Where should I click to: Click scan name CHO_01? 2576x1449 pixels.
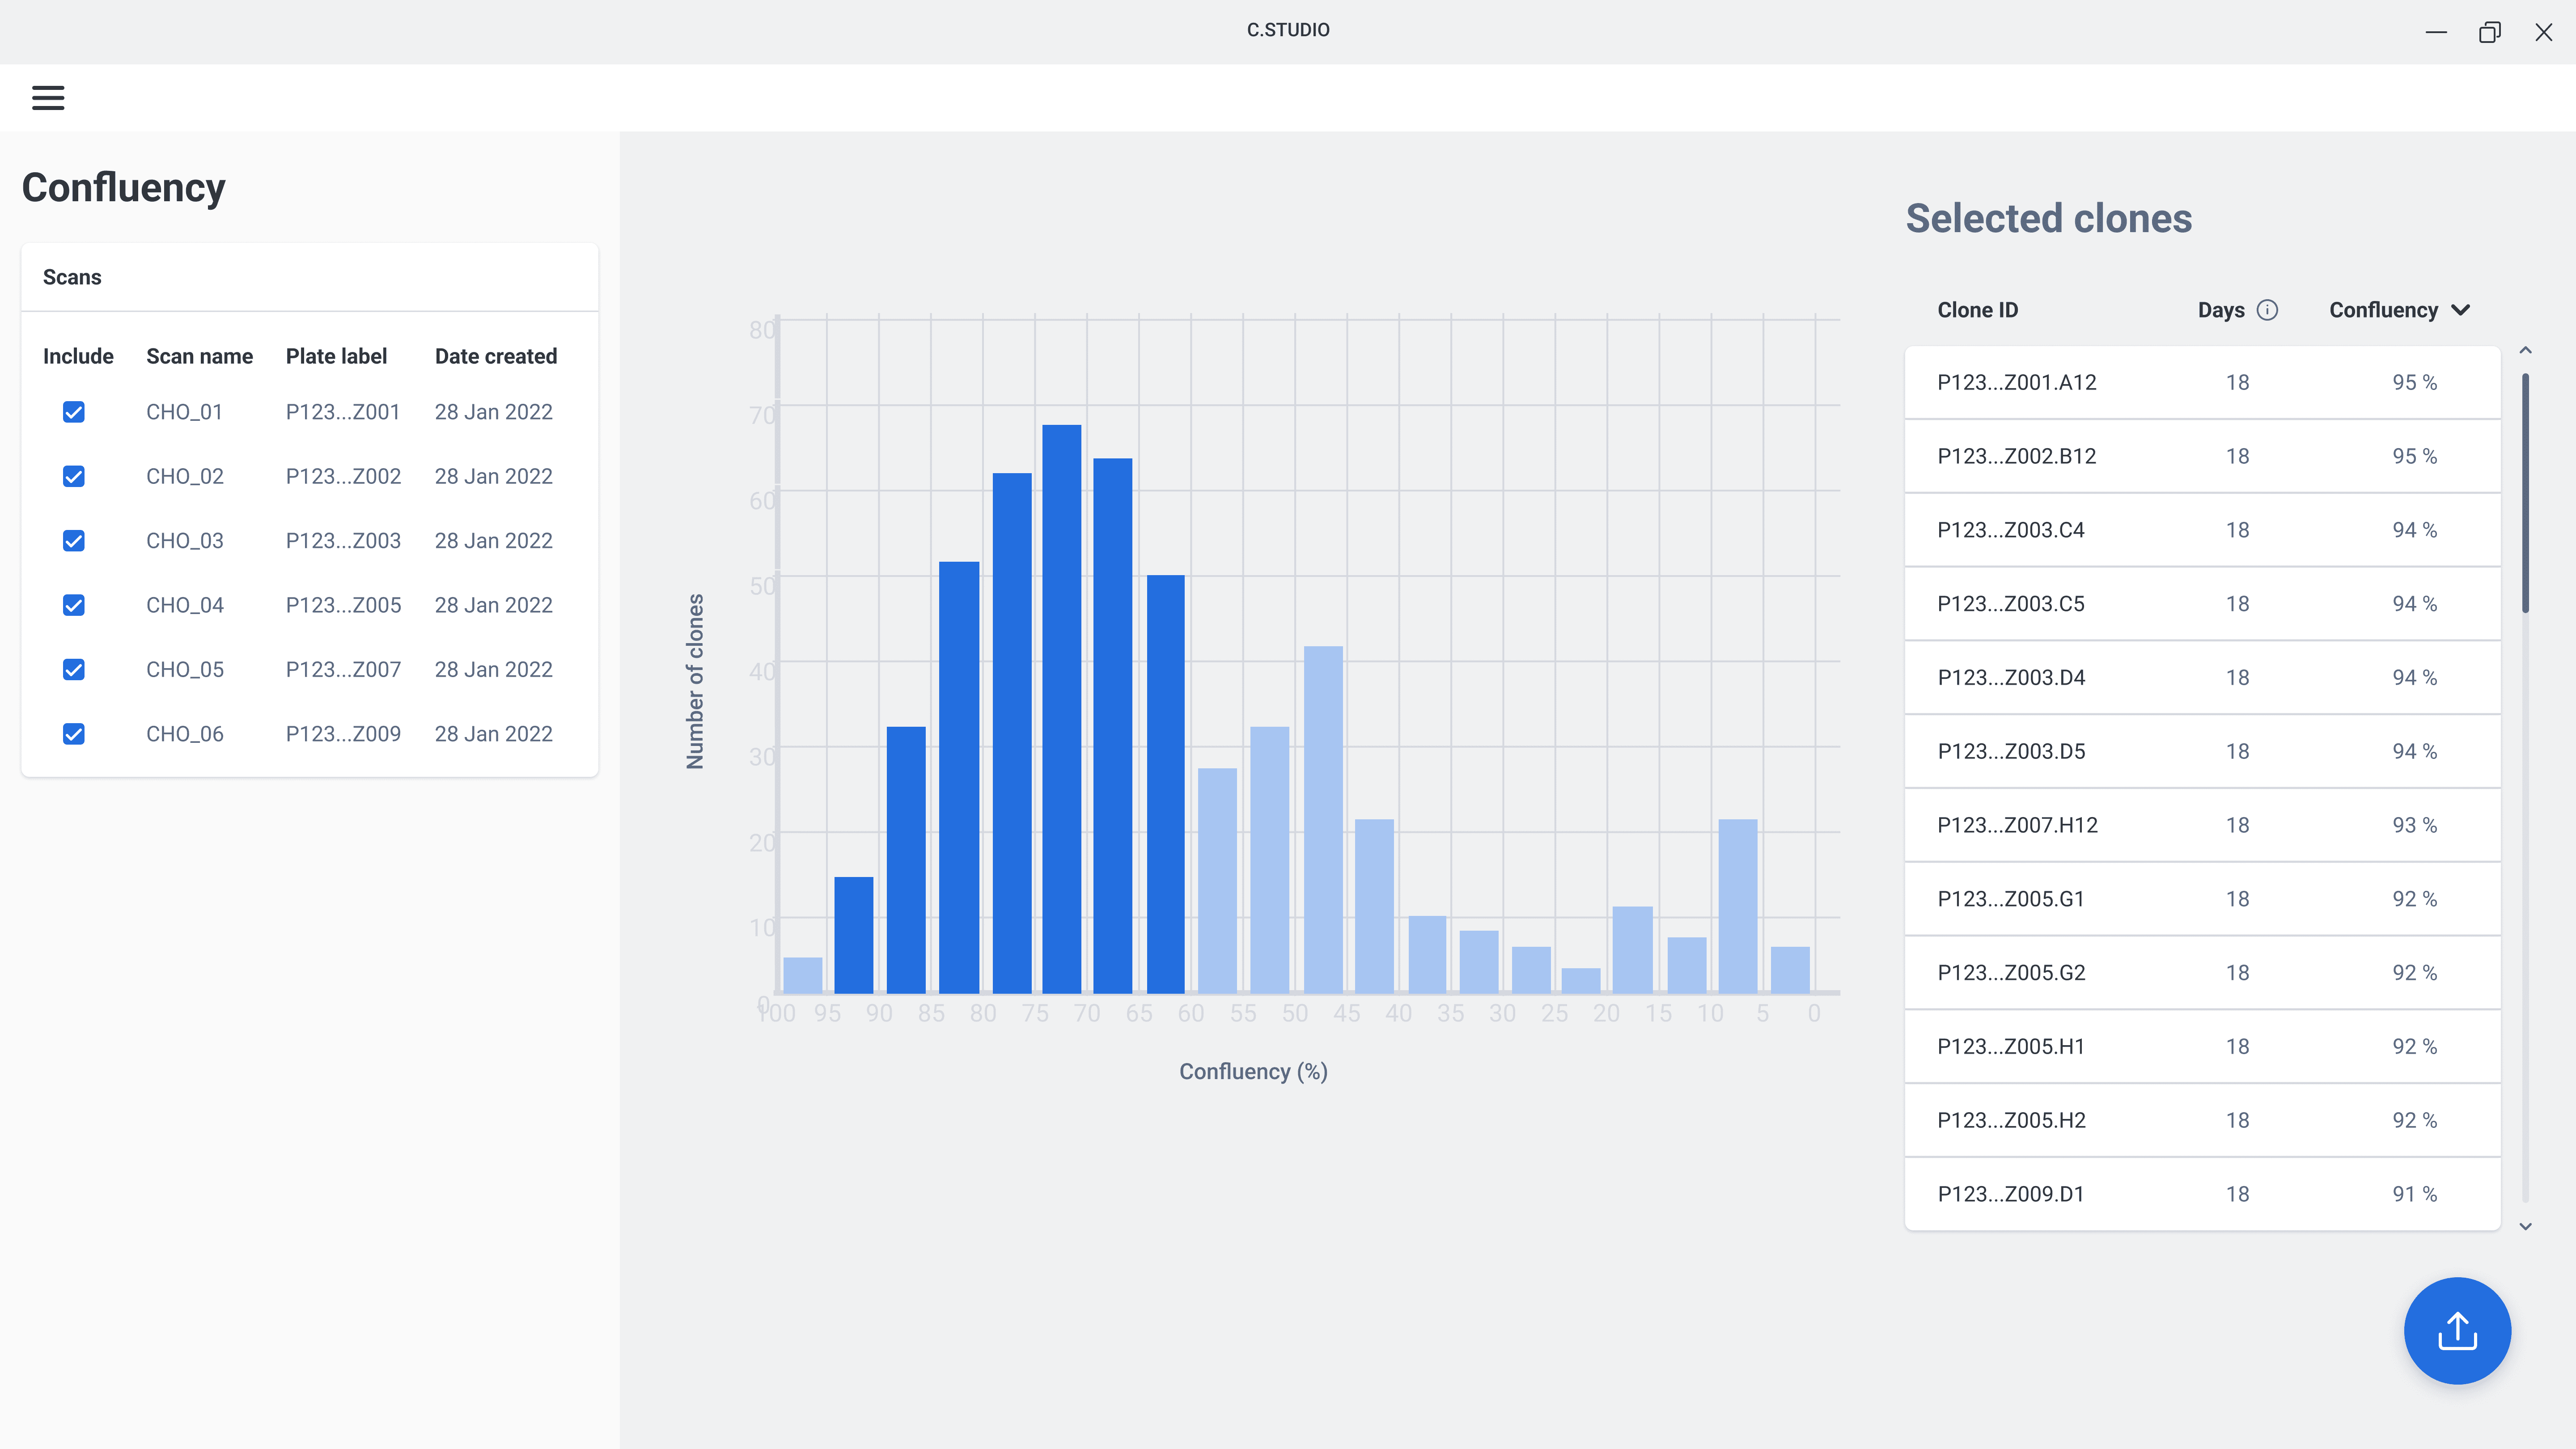coord(184,412)
